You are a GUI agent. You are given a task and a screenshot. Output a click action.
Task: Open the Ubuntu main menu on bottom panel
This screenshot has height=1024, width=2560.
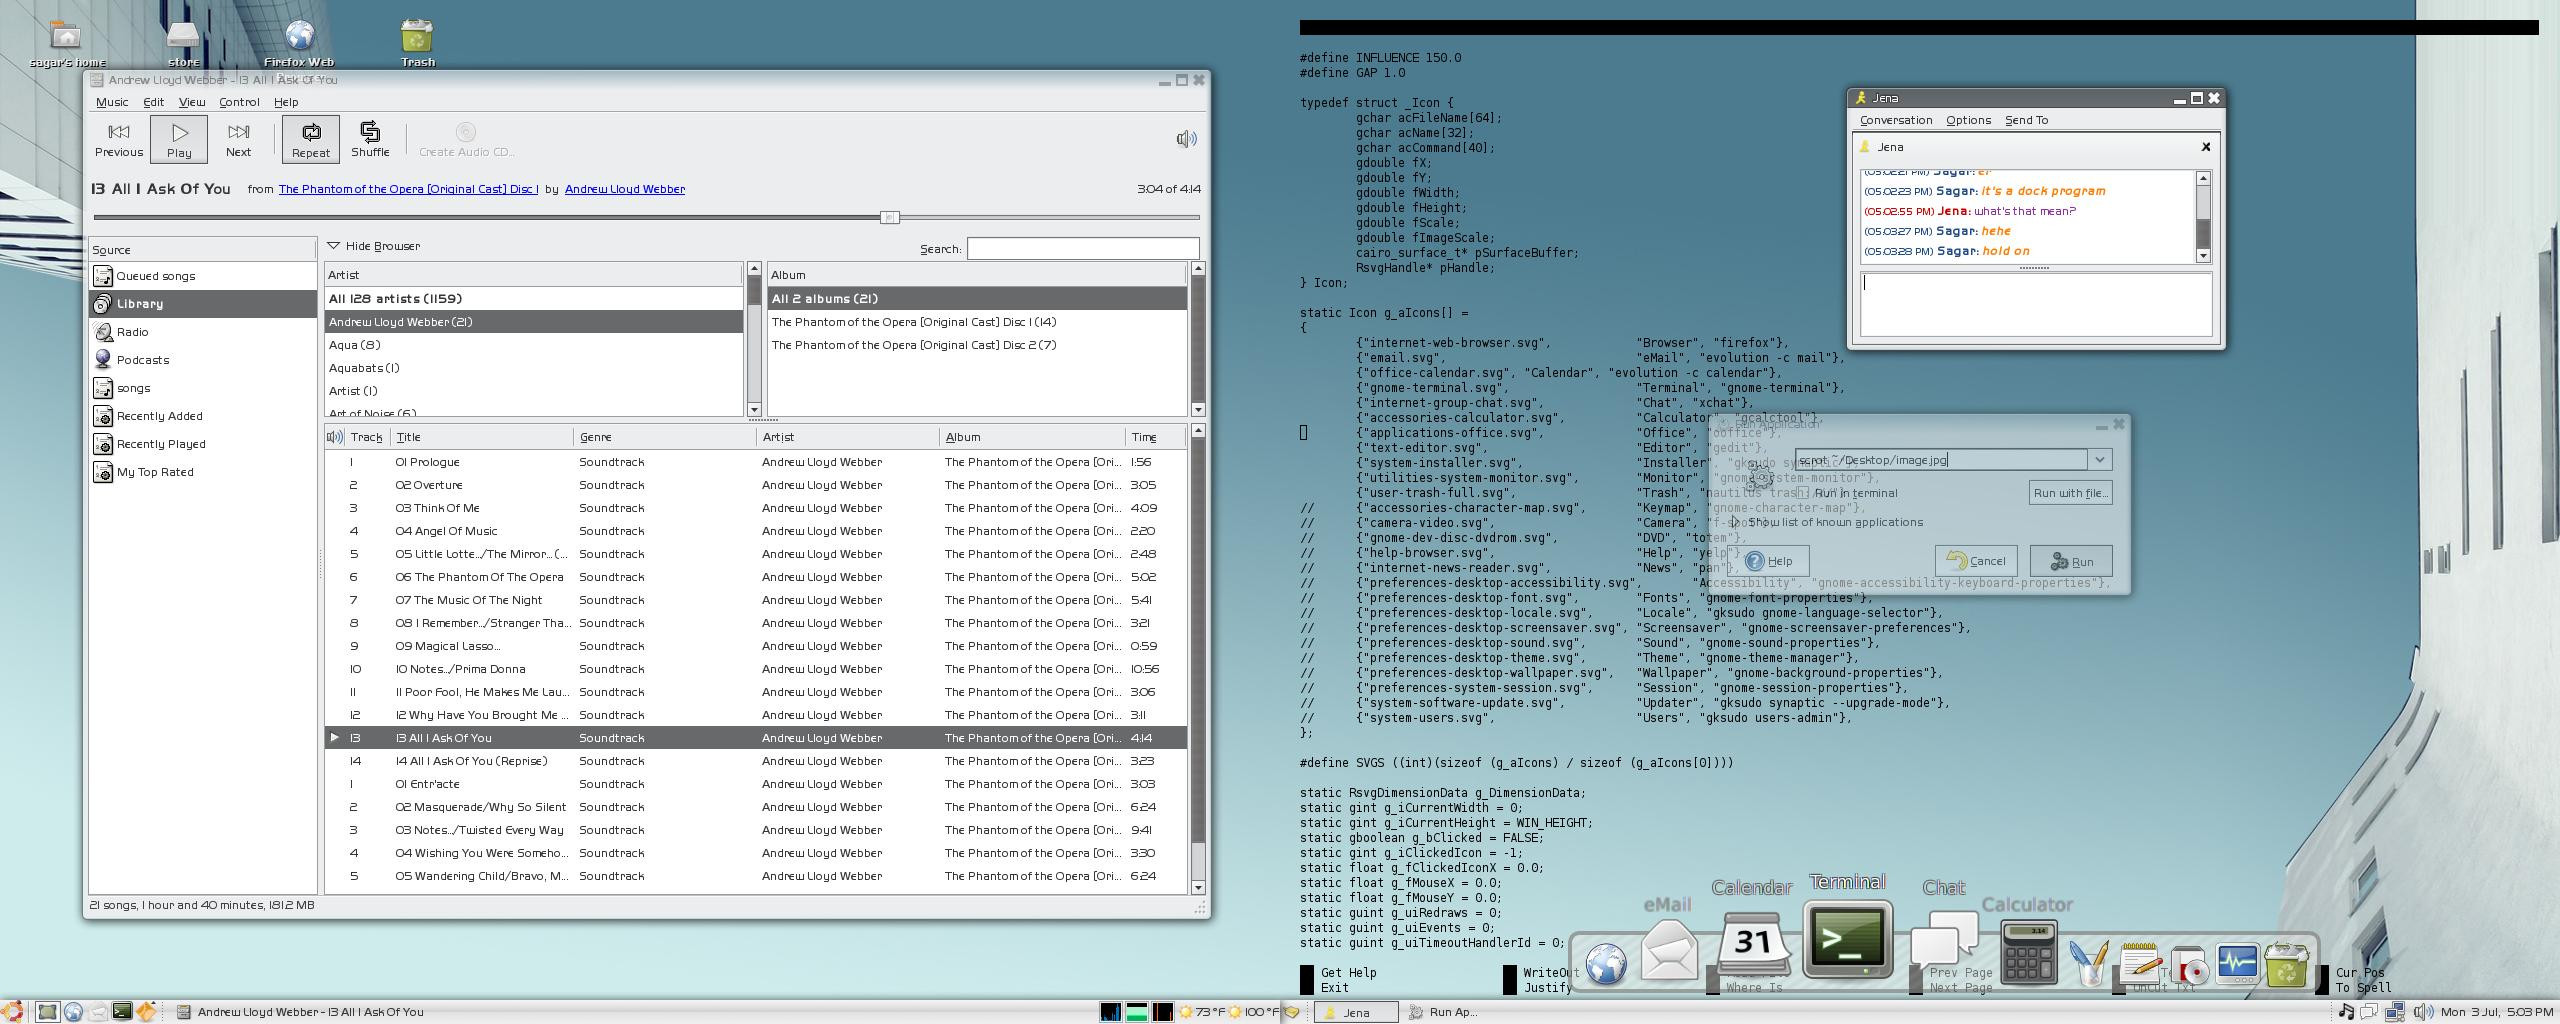pos(12,1012)
